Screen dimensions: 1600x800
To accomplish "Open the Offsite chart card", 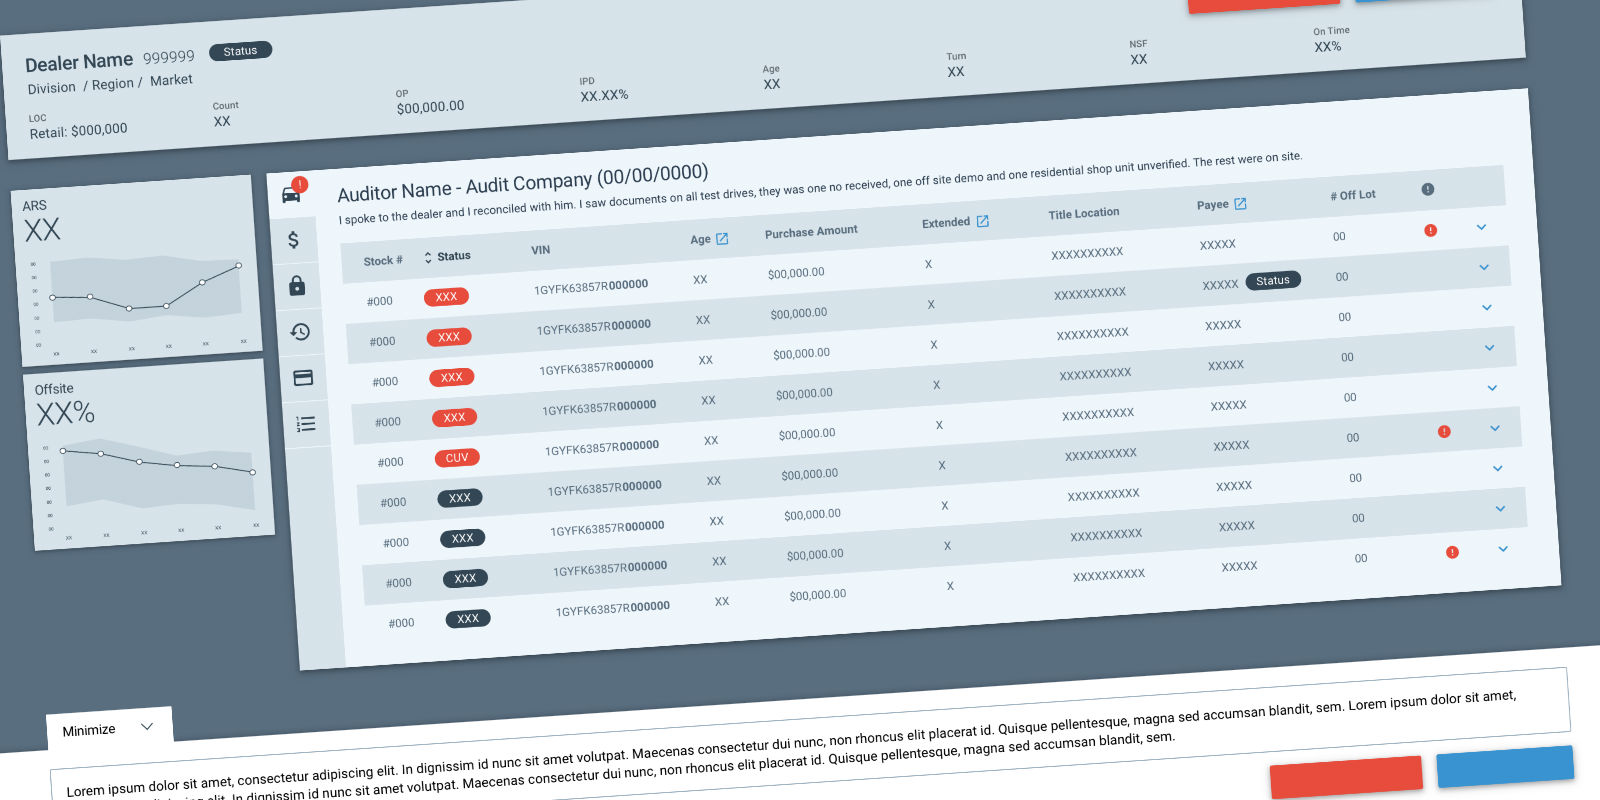I will (149, 454).
